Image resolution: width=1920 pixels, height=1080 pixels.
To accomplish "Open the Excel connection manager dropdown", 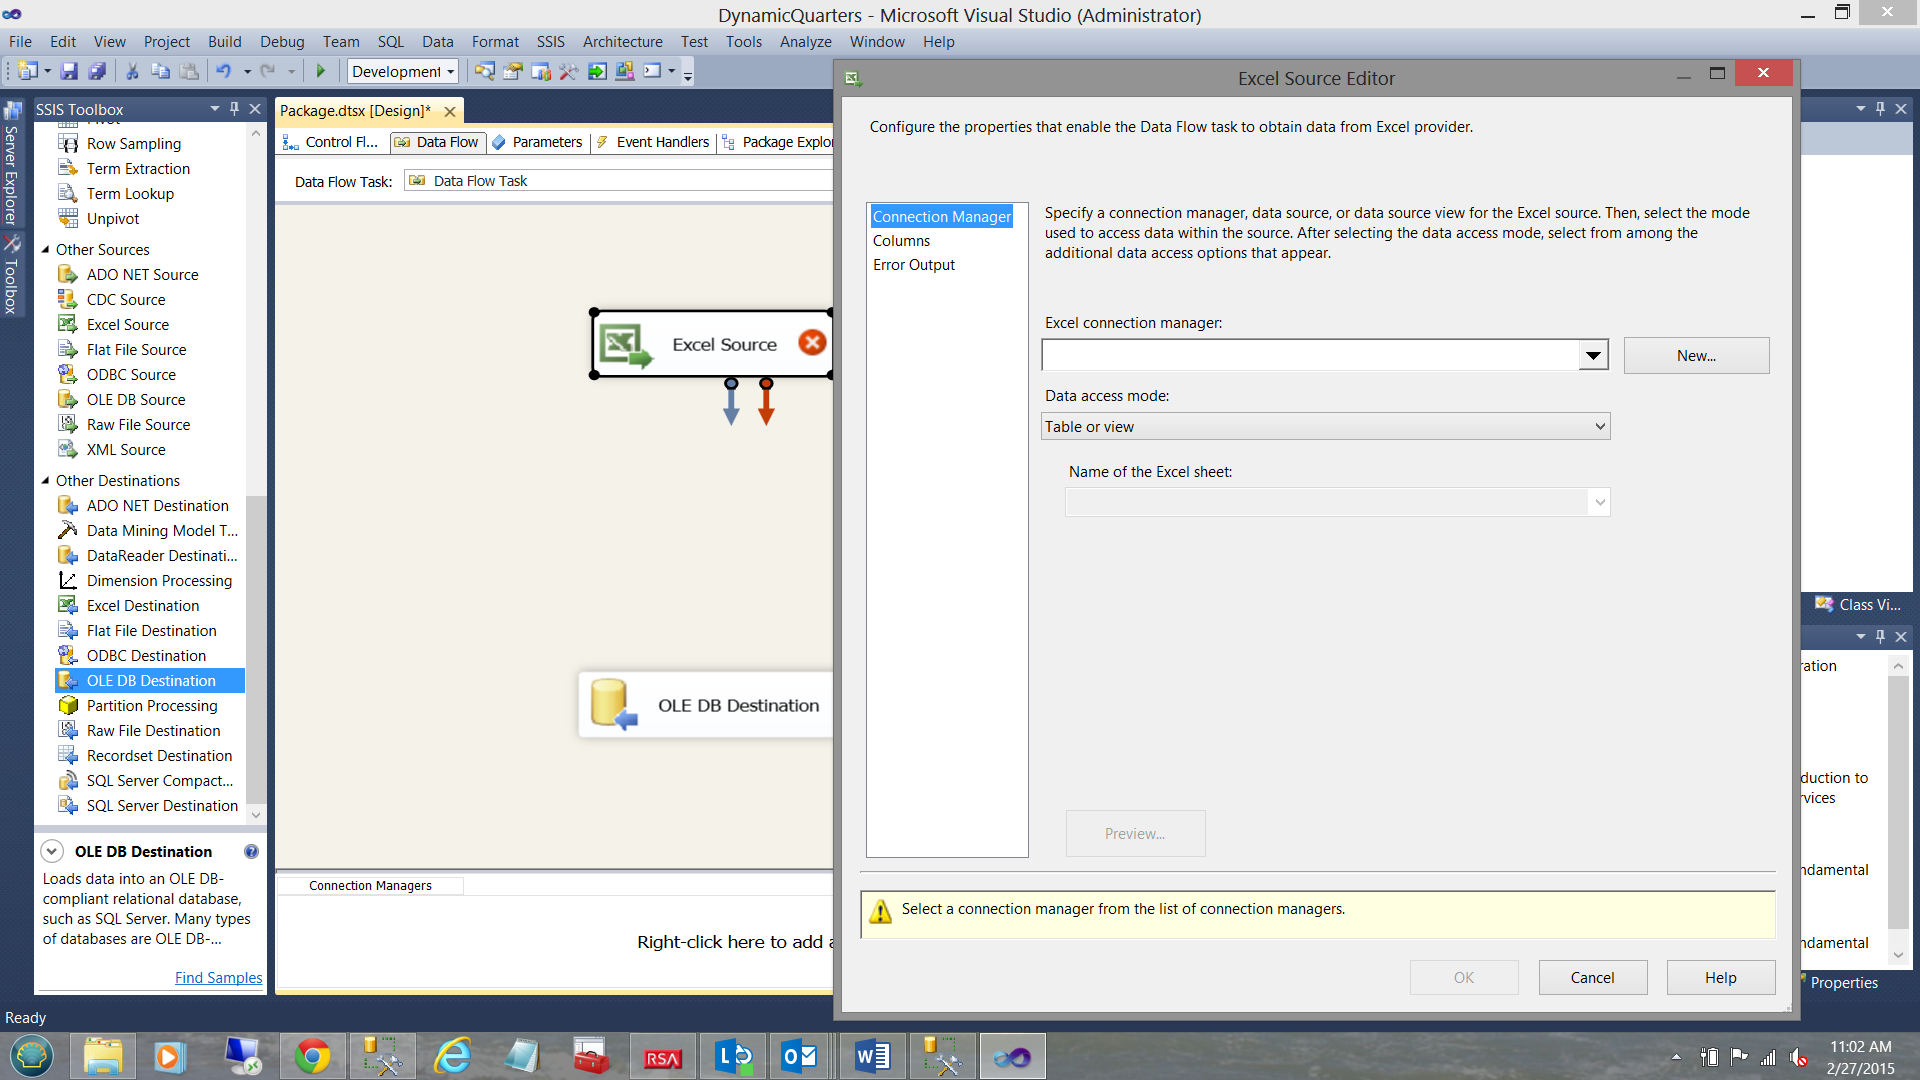I will [1593, 355].
